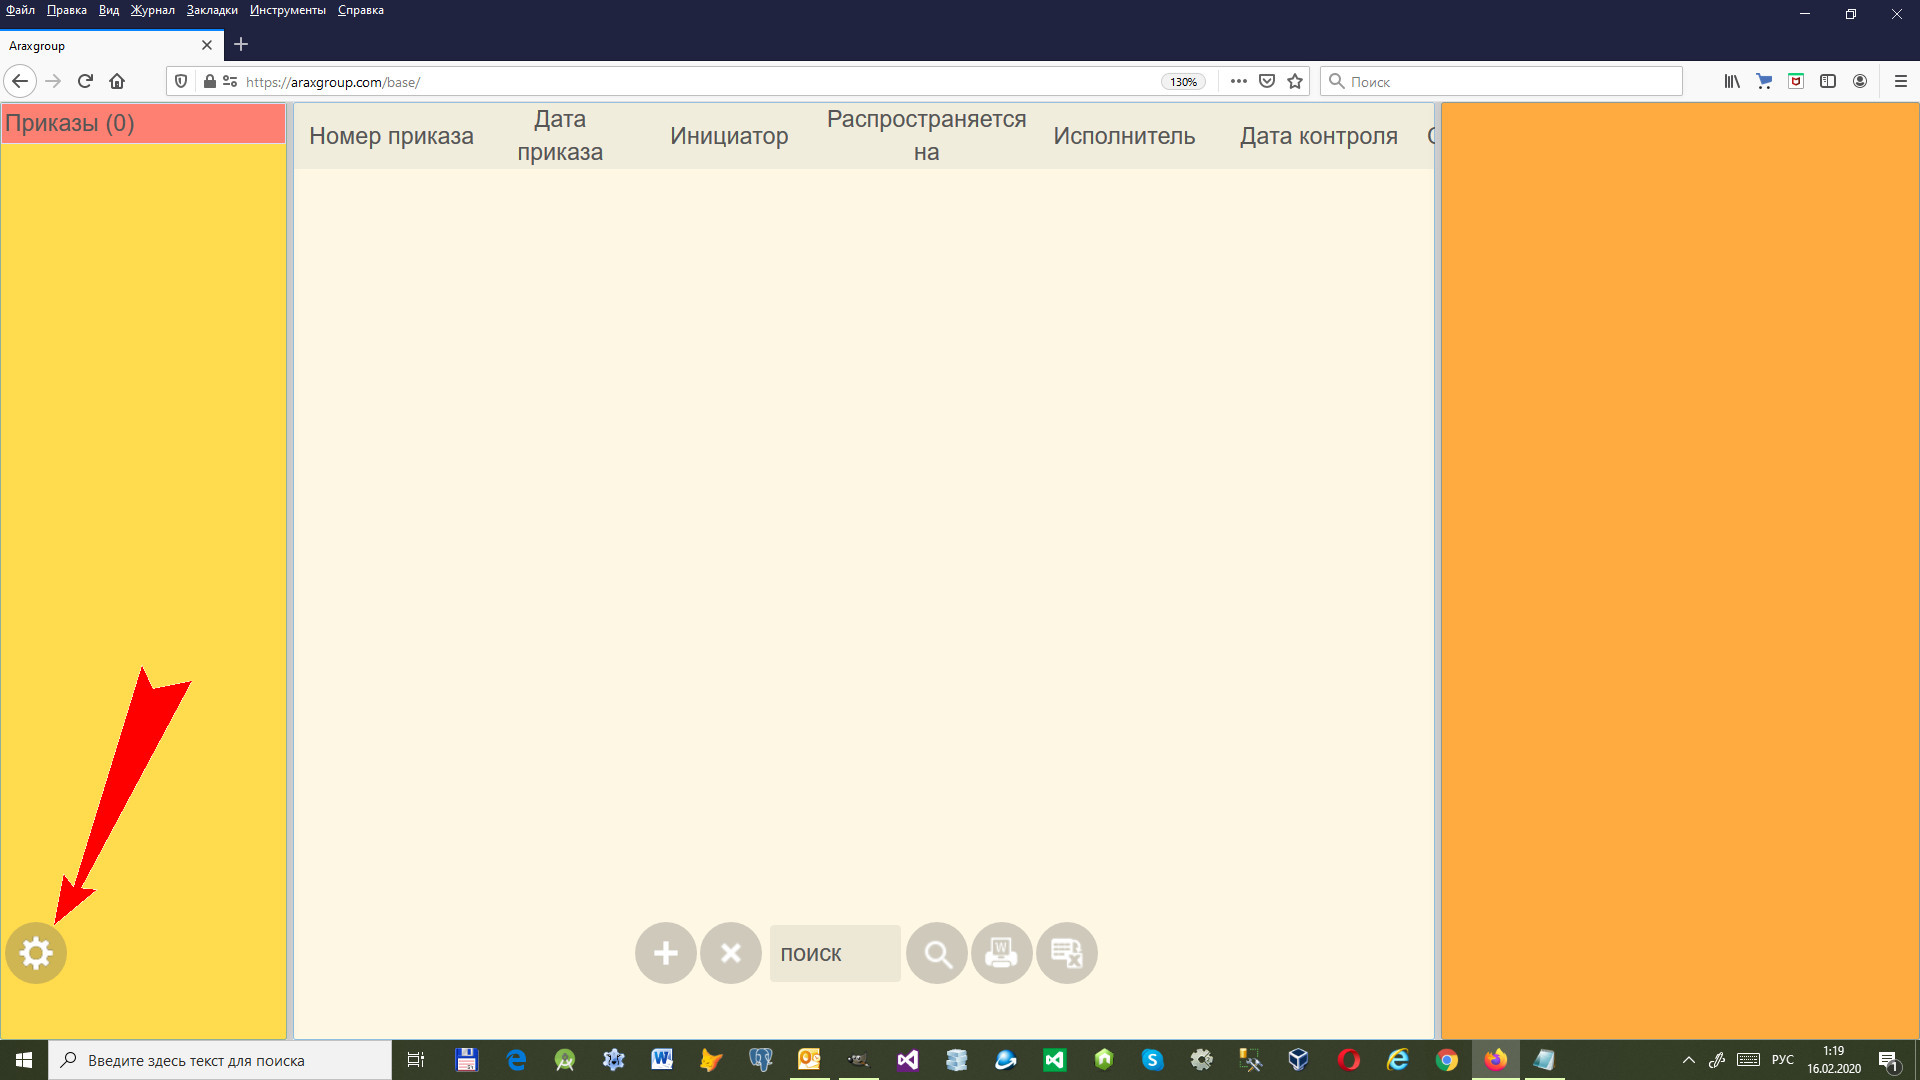Open a new browser tab
The width and height of the screenshot is (1920, 1080).
pyautogui.click(x=241, y=45)
